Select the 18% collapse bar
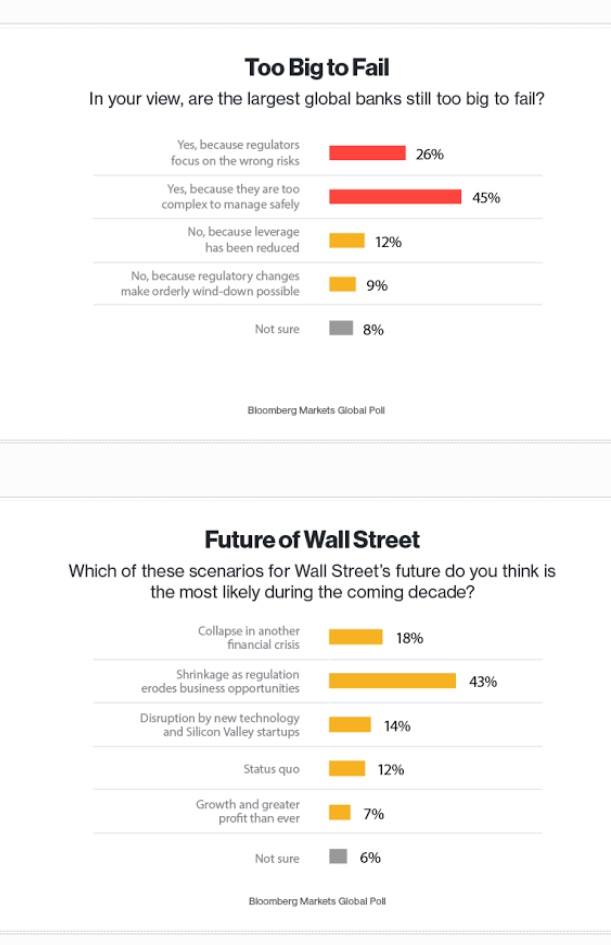 (x=356, y=637)
